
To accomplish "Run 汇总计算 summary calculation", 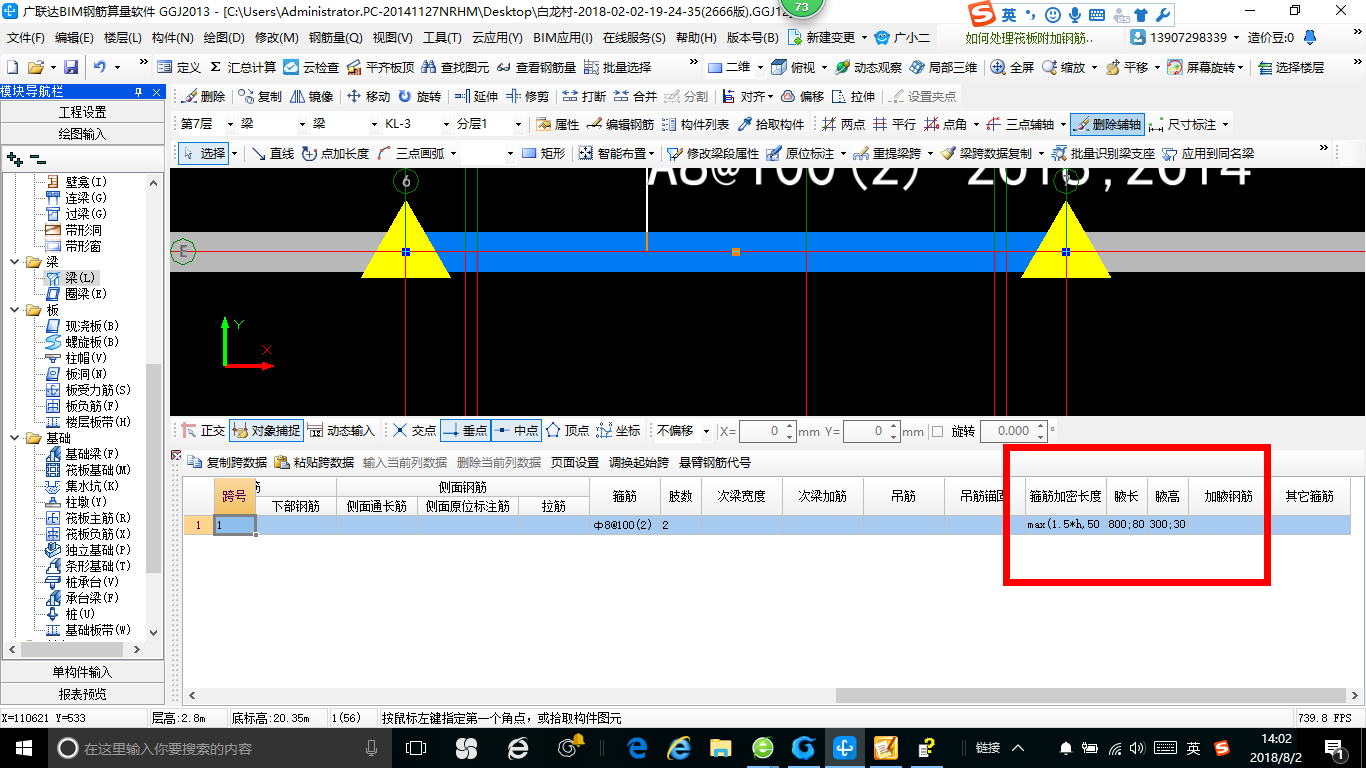I will (243, 67).
